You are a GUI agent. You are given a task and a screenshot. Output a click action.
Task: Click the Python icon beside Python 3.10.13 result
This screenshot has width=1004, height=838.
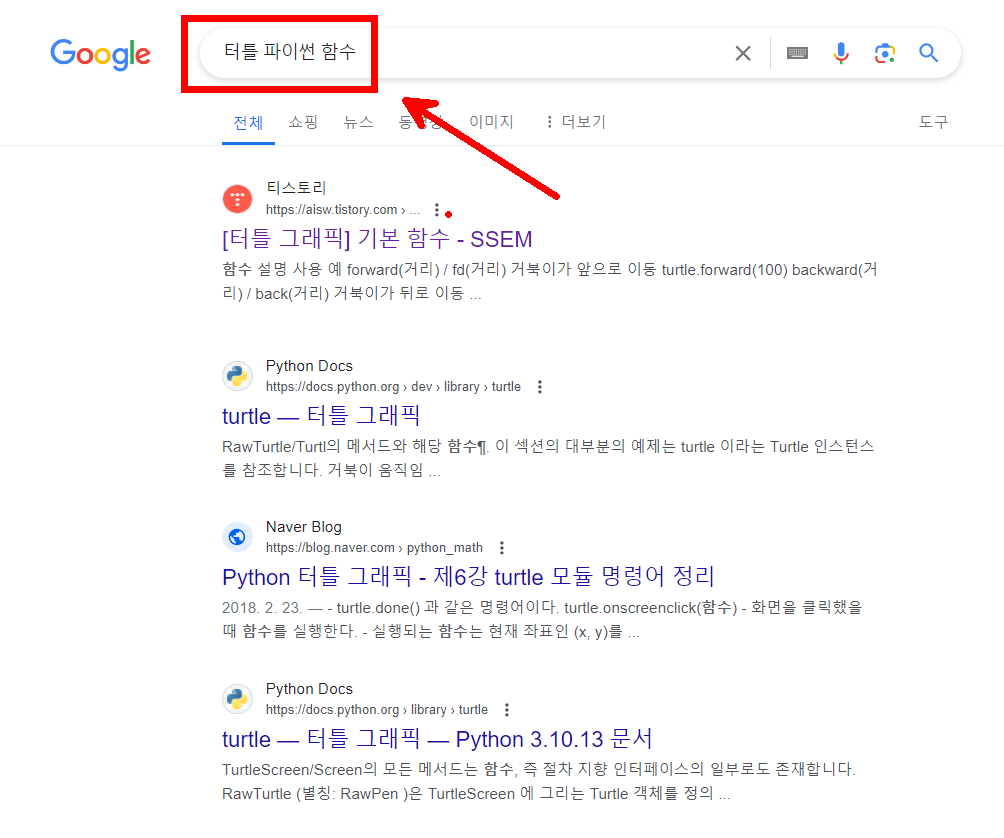[x=238, y=698]
